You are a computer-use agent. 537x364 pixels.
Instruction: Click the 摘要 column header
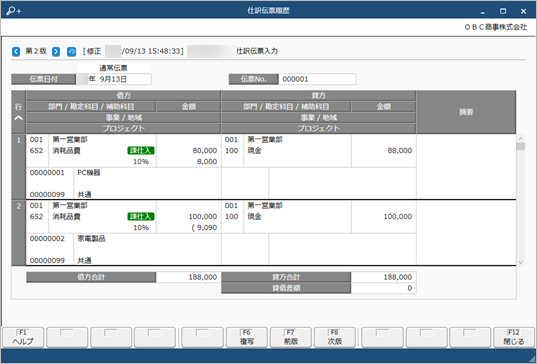pos(466,112)
